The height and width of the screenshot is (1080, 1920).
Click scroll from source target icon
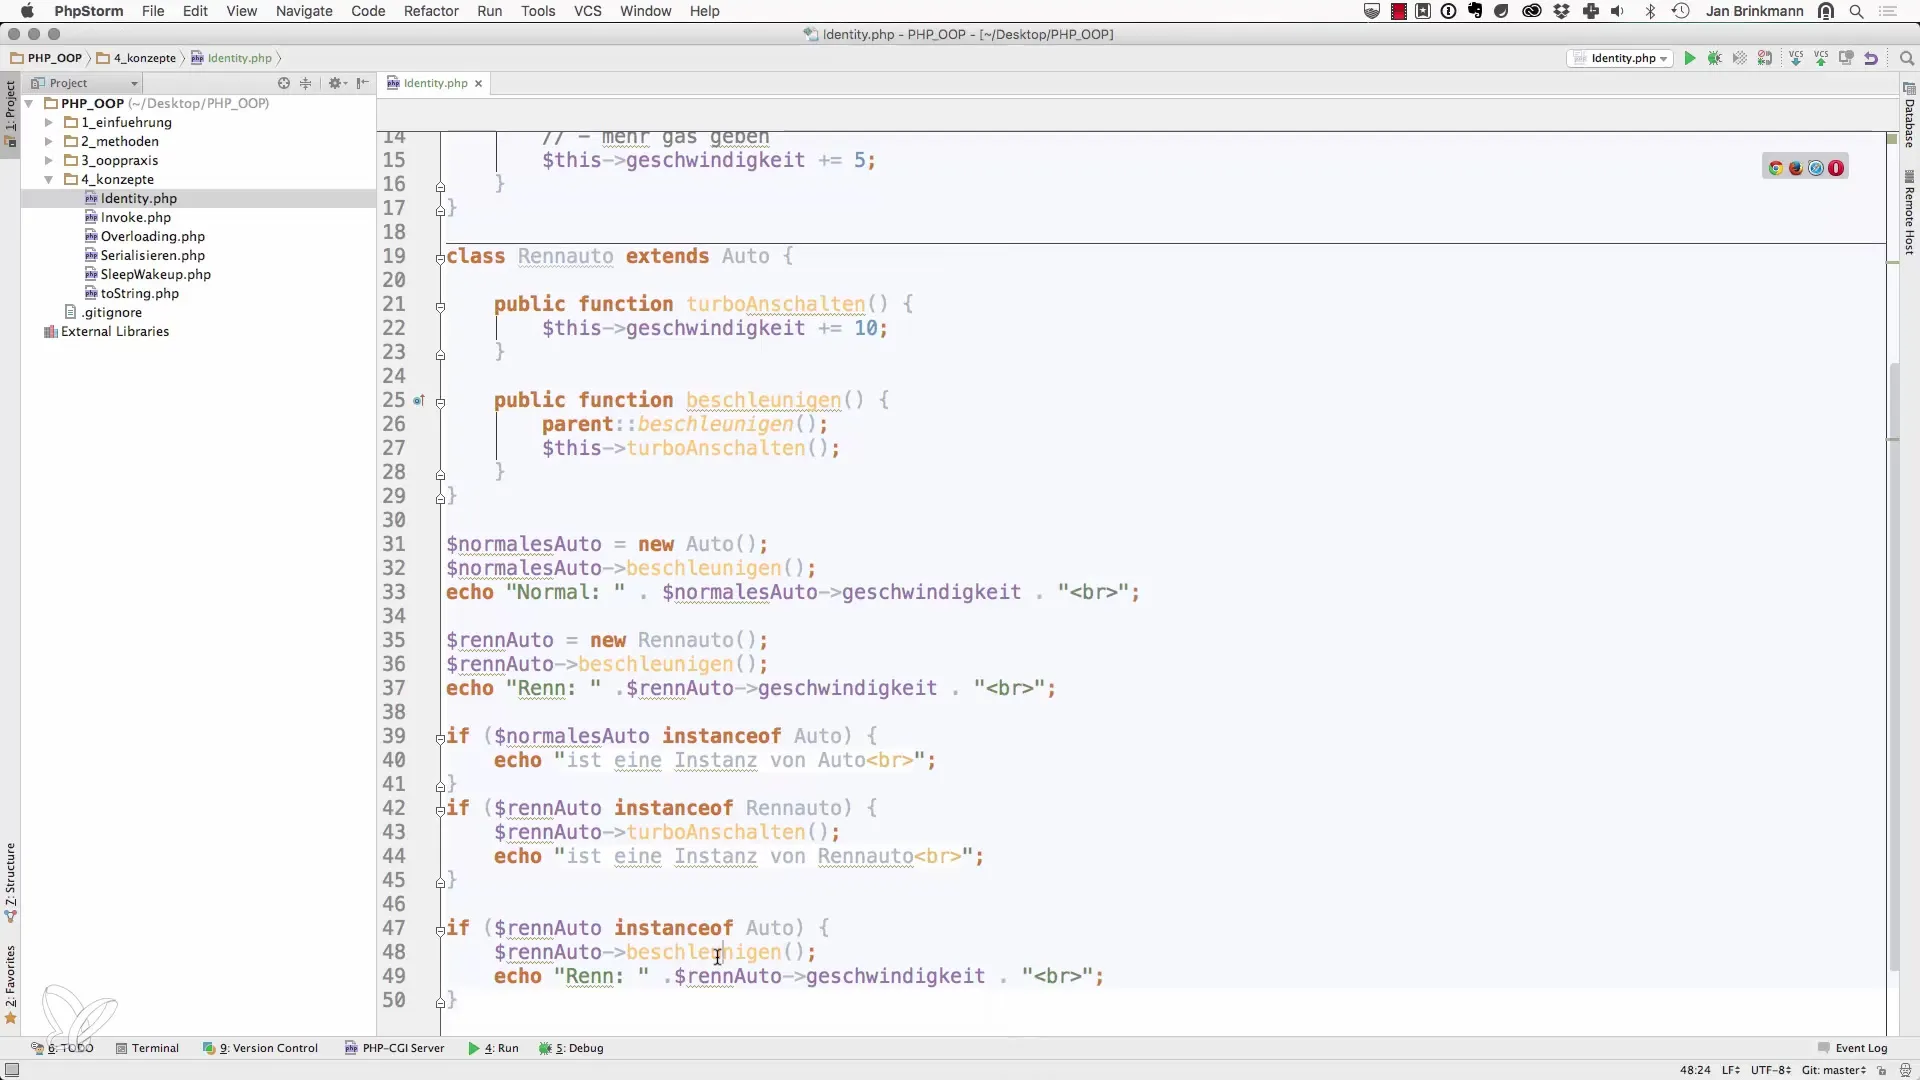point(284,83)
